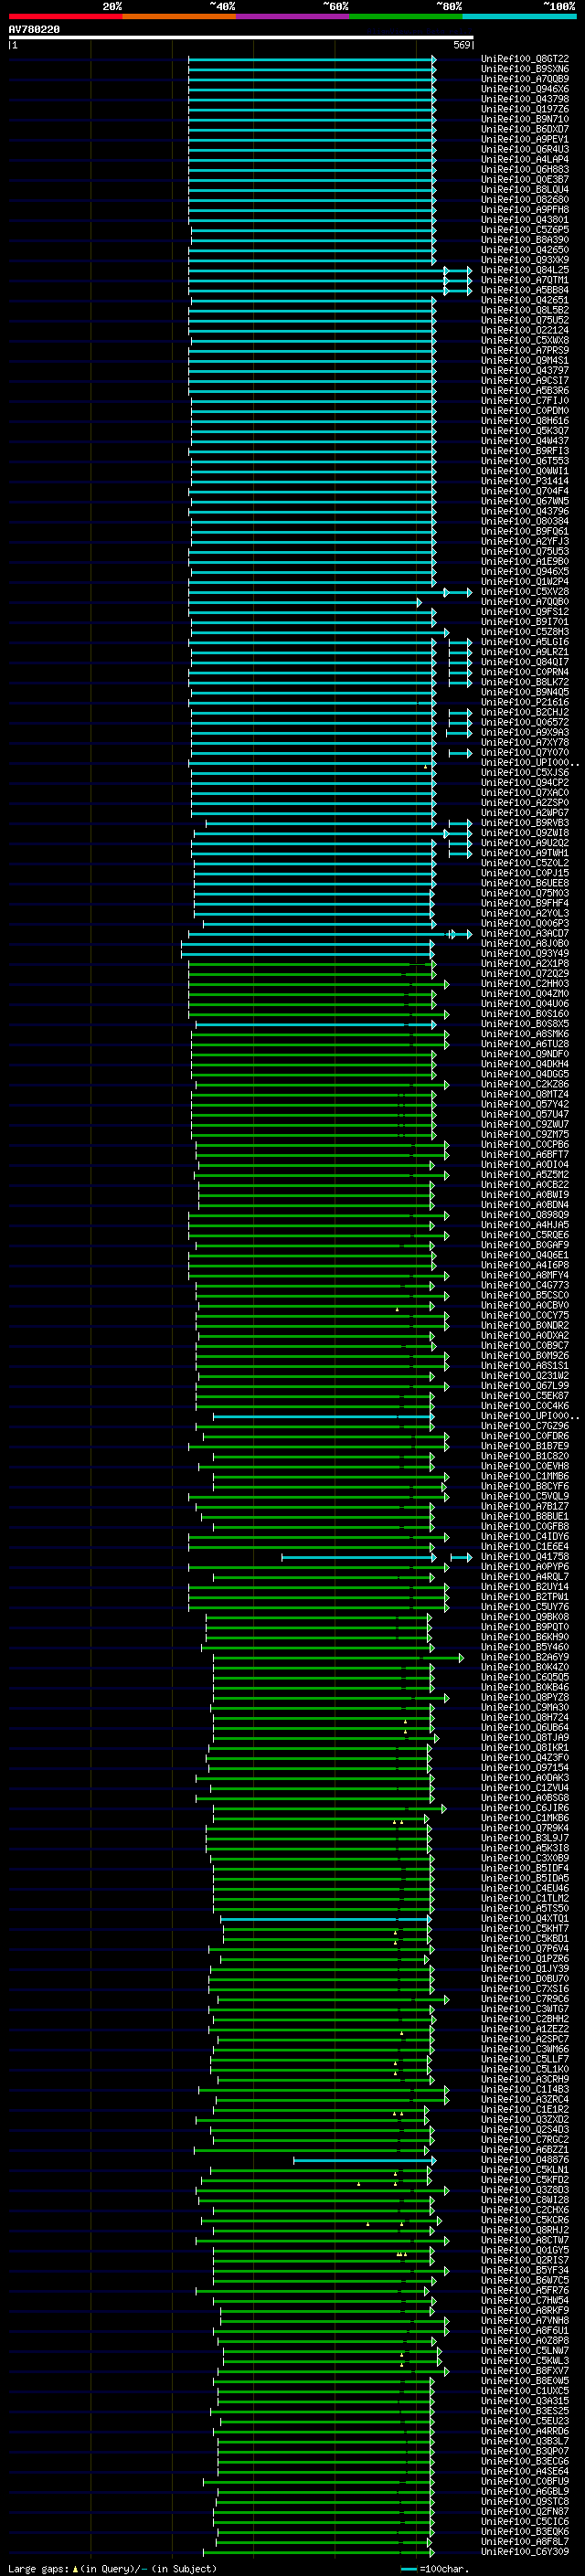Select hit UniRef100_C5XV28
This screenshot has width=585, height=2576.
coord(525,592)
